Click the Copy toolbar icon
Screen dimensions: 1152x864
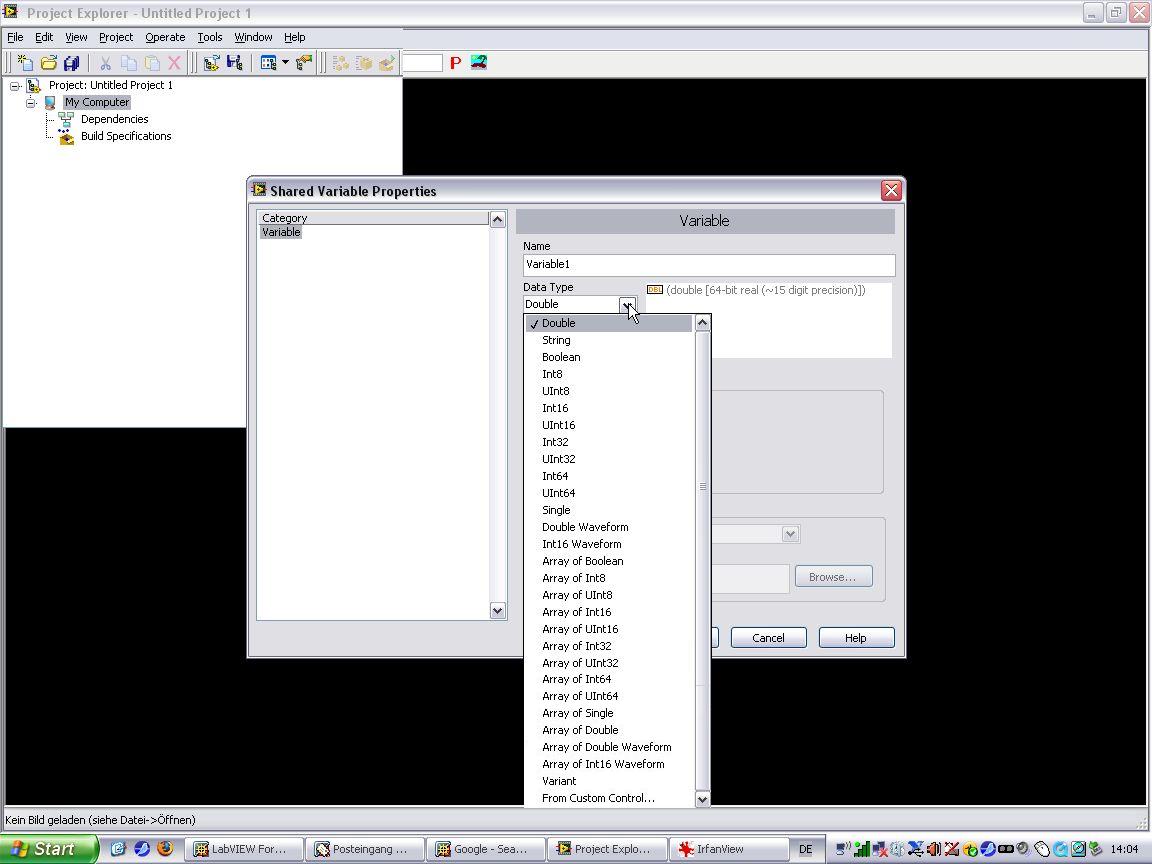pos(129,63)
